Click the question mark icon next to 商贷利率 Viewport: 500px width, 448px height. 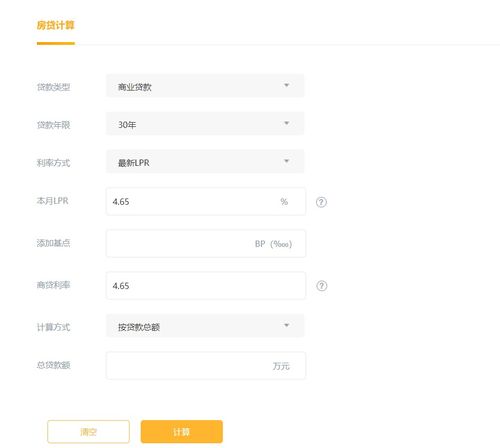click(321, 286)
